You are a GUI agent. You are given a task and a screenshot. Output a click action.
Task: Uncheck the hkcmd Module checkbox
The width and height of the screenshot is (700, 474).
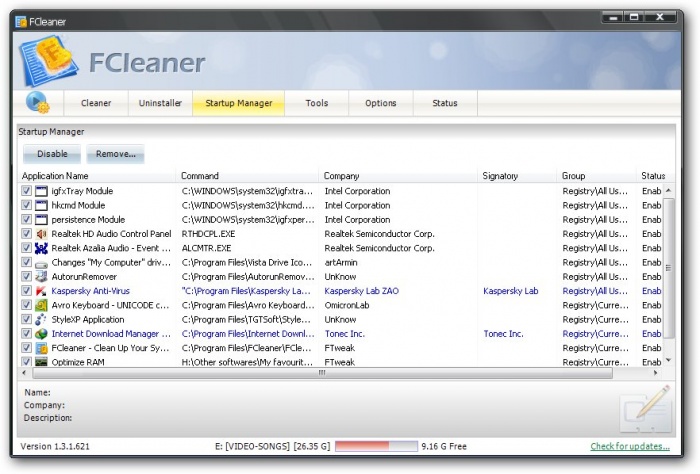[x=26, y=205]
